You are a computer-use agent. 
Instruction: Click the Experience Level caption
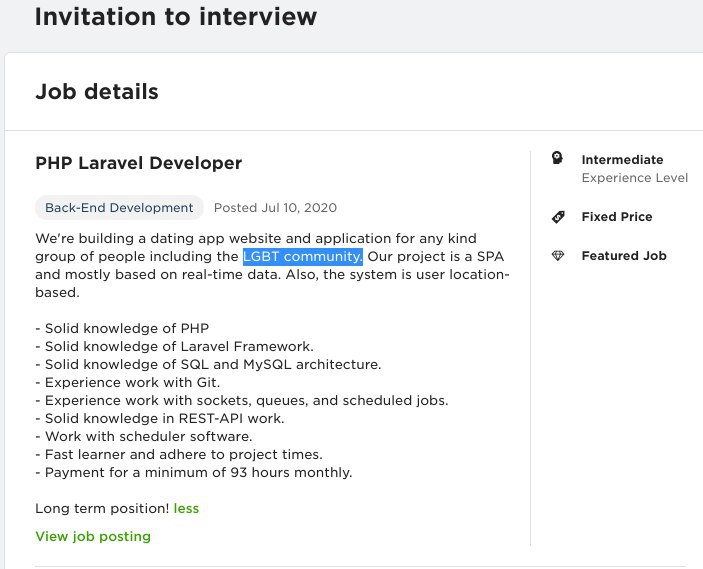point(635,178)
